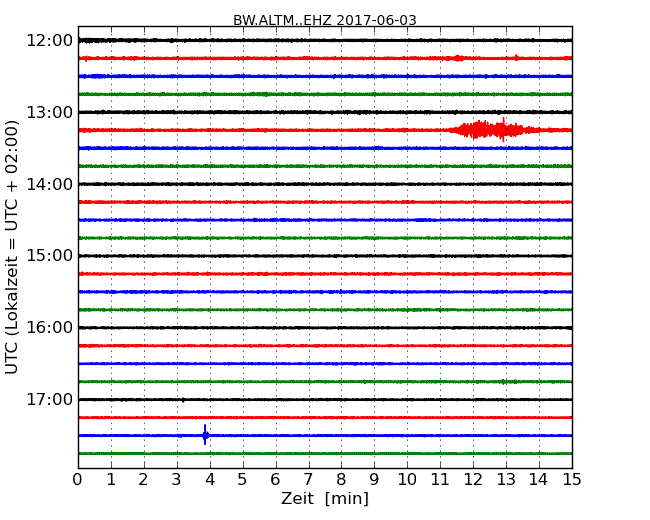Click the plot title BW.ALTM..EHZ 2017-06-03
This screenshot has width=650, height=520.
tap(325, 20)
